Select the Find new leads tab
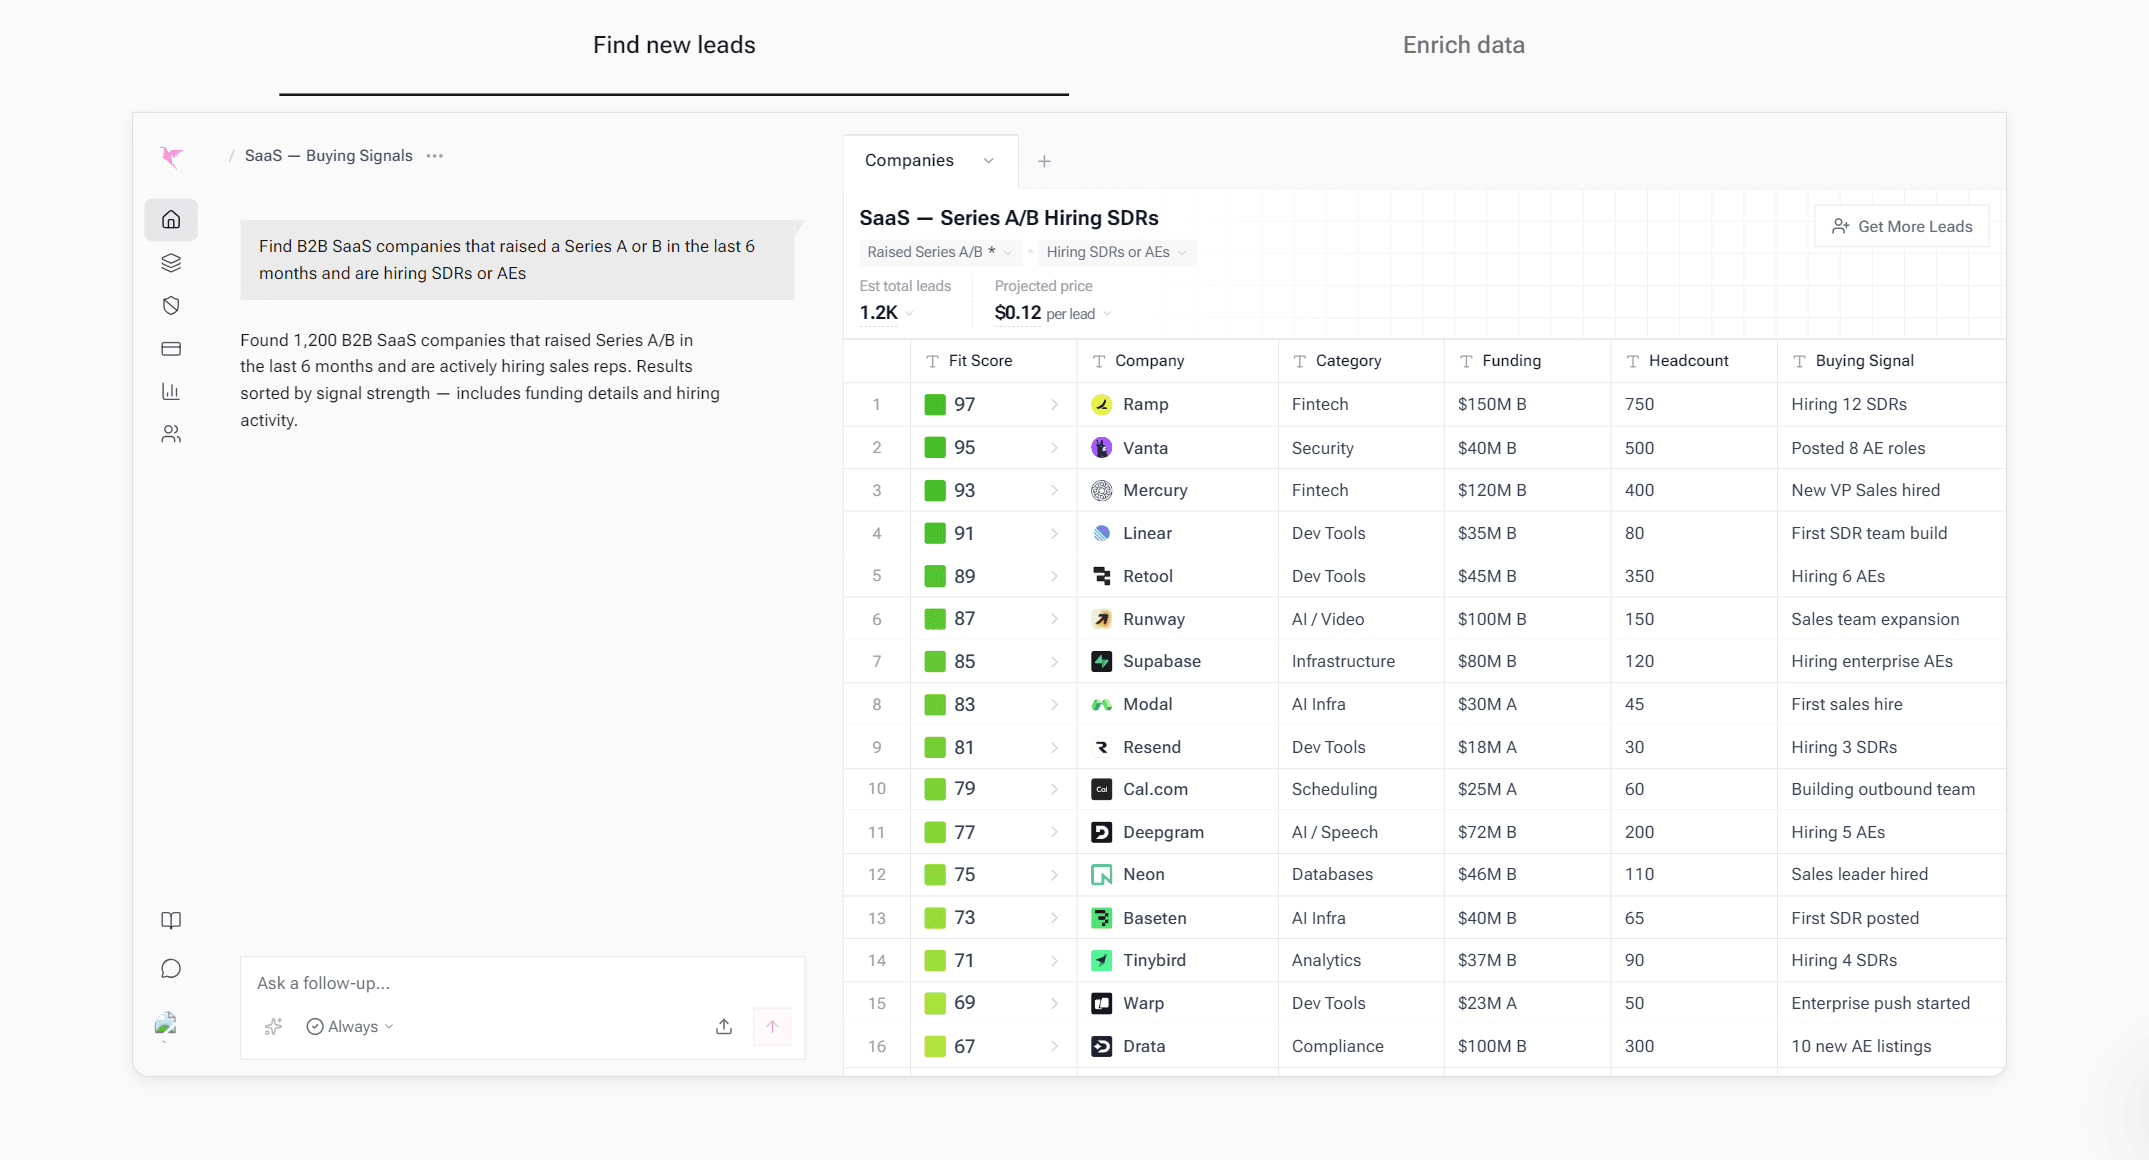This screenshot has height=1160, width=2149. pyautogui.click(x=674, y=45)
